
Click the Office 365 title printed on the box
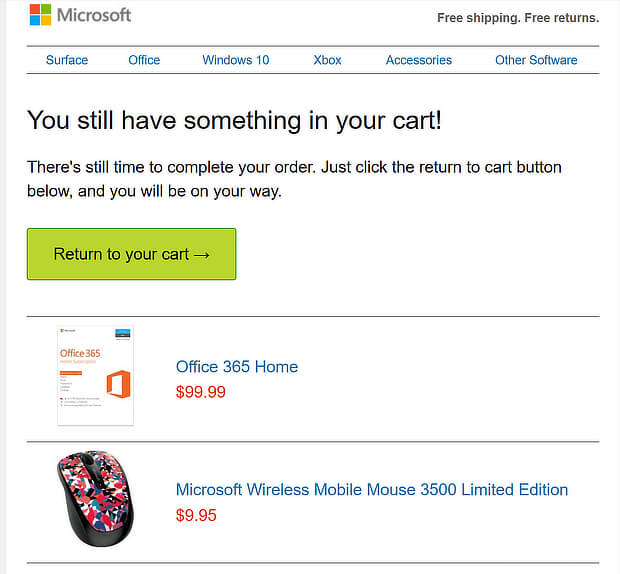(82, 353)
